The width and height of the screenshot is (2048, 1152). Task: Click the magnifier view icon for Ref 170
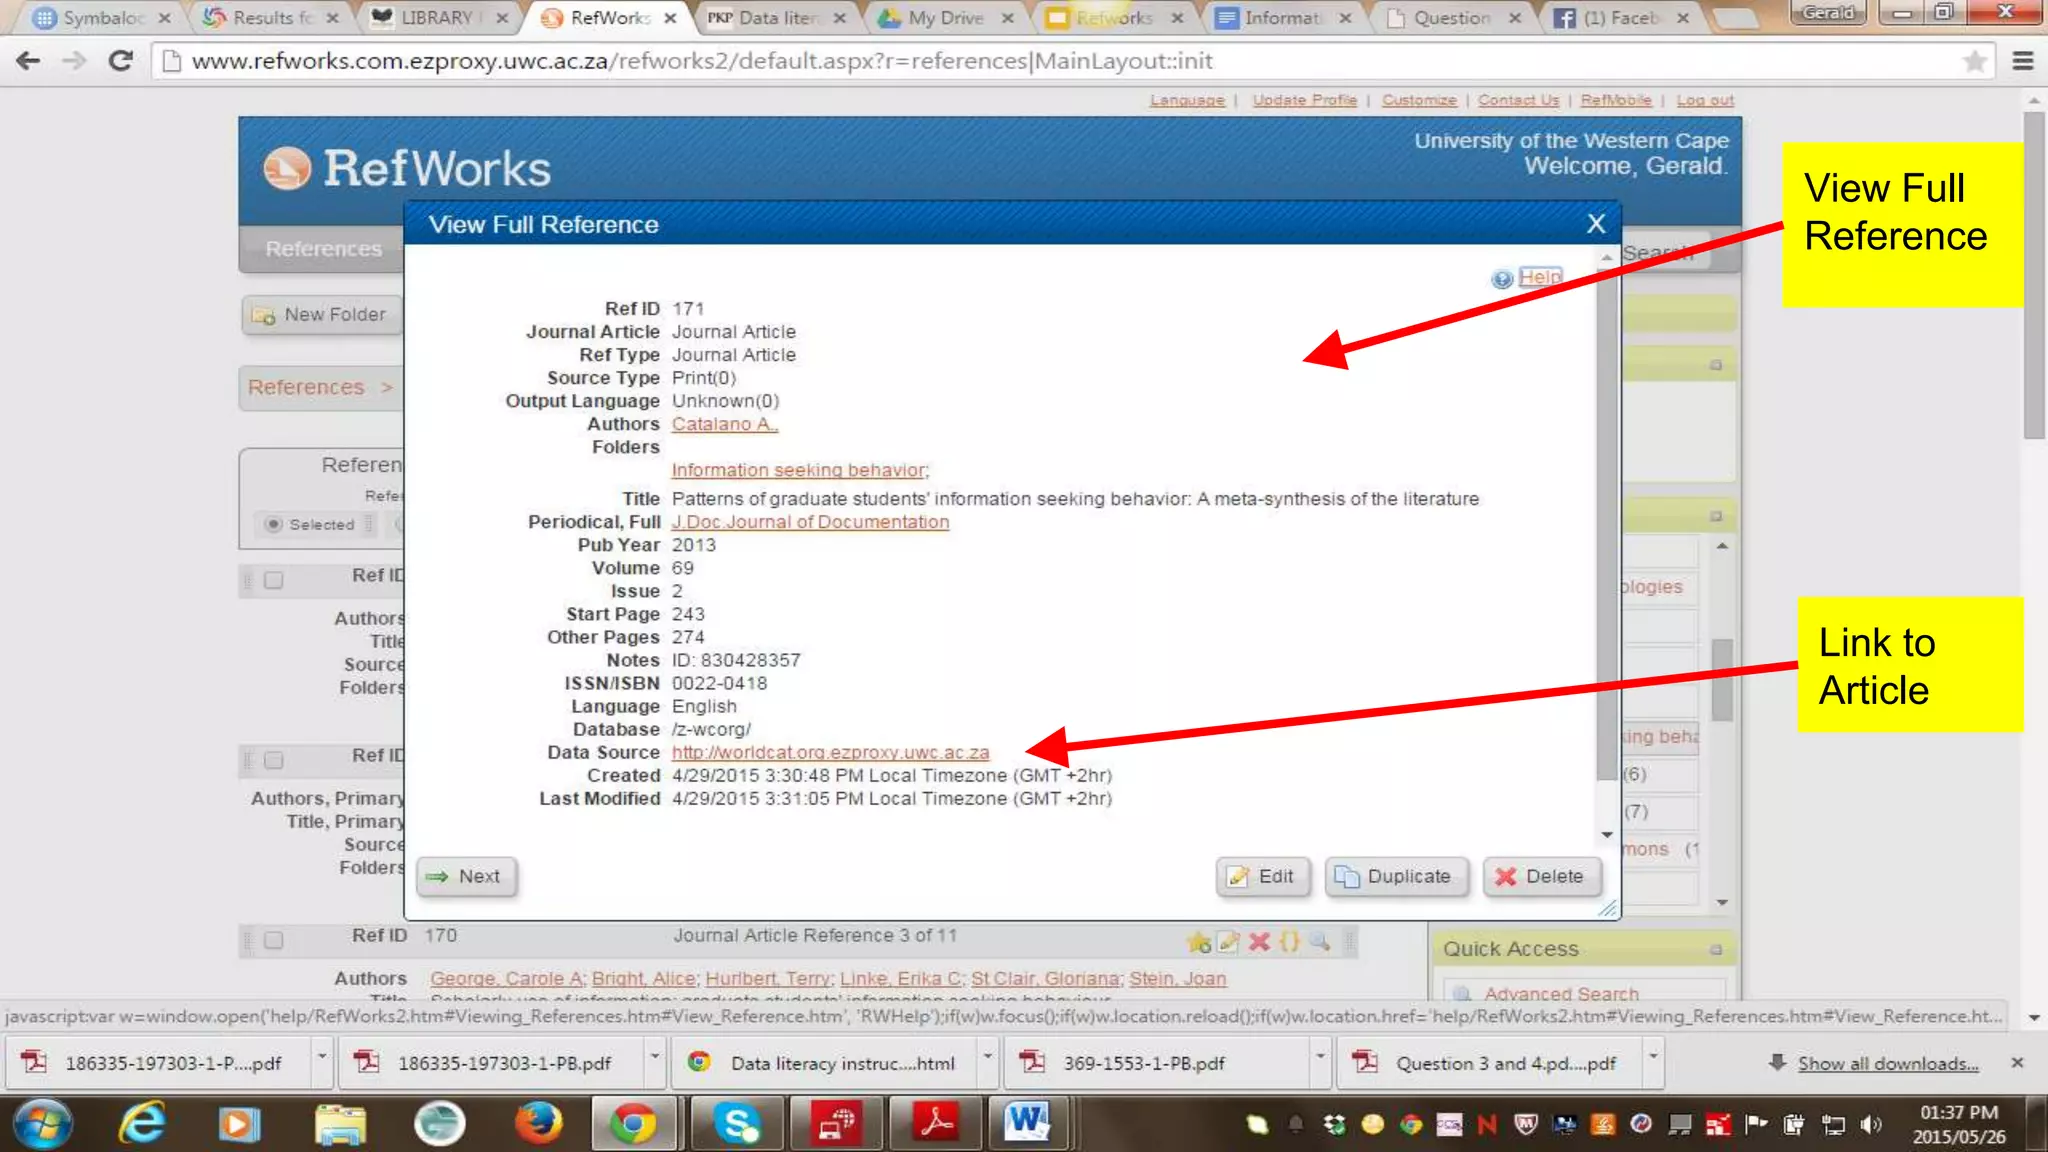(x=1320, y=941)
